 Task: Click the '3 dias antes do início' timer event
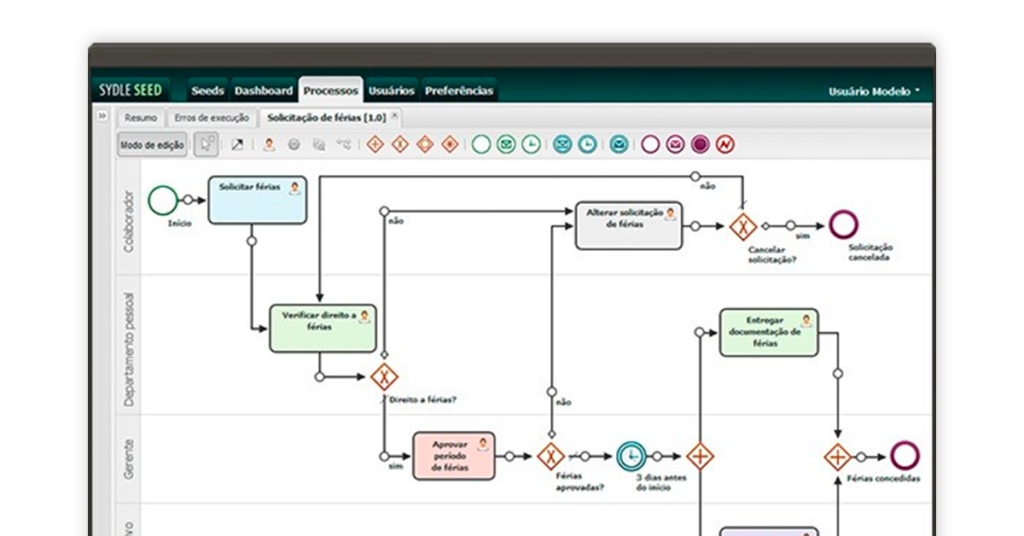coord(631,456)
